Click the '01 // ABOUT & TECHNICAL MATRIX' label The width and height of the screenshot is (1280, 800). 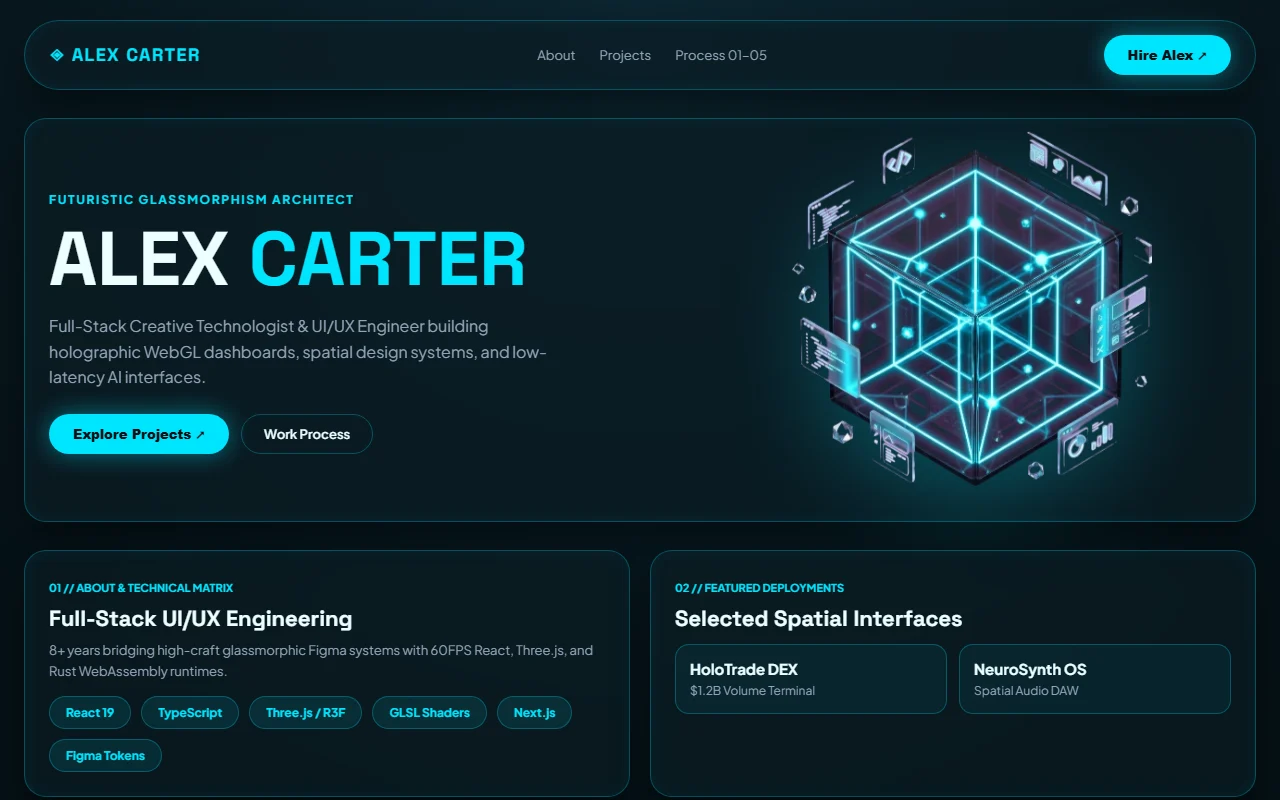point(141,588)
